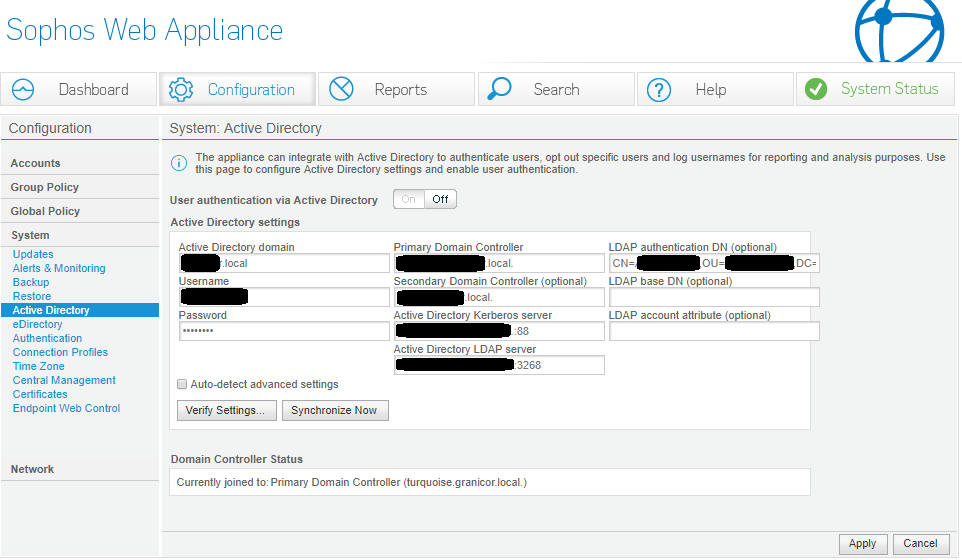Click the Configuration gear icon

181,90
